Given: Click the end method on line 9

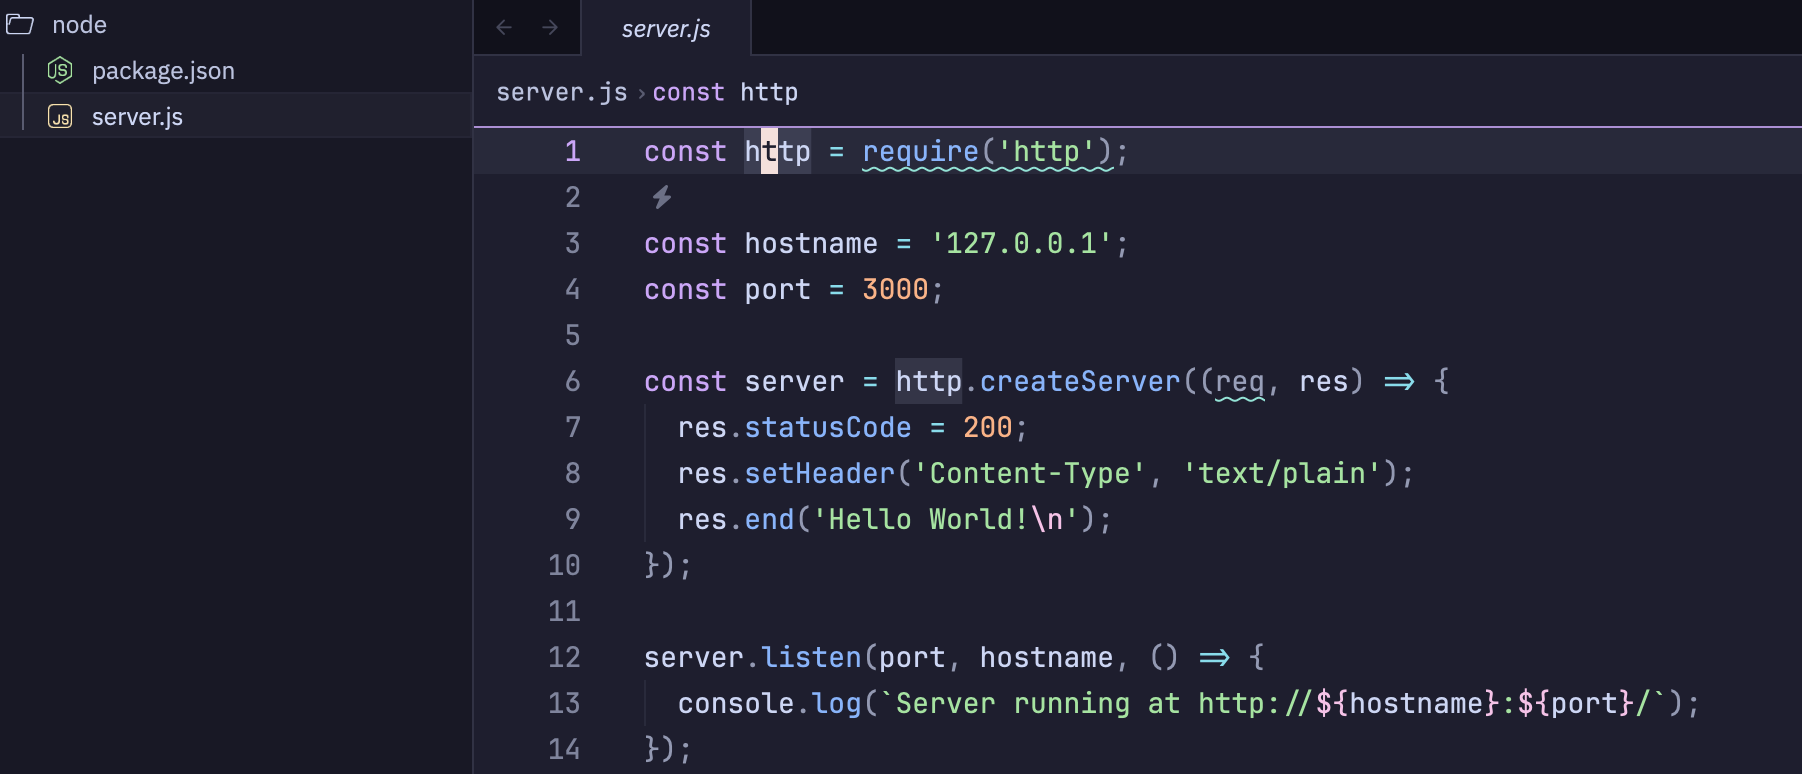Looking at the screenshot, I should point(770,519).
